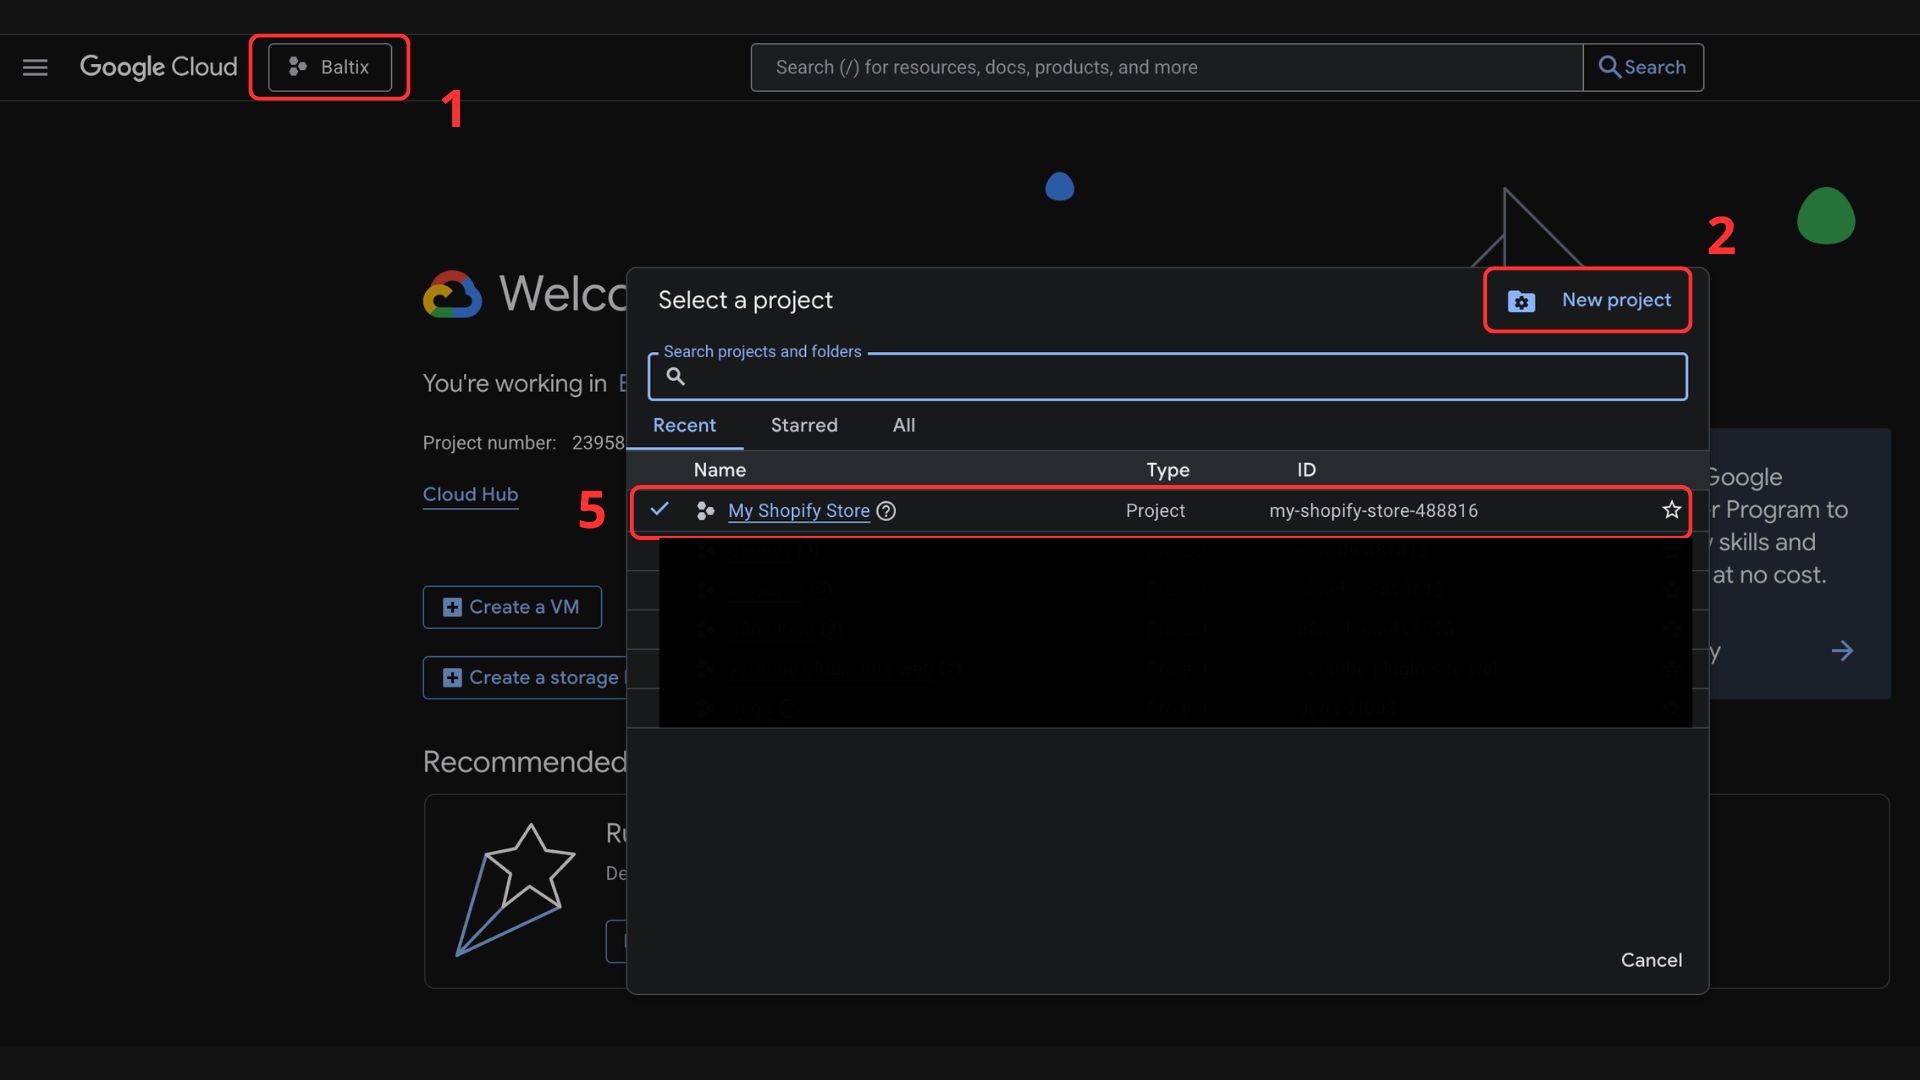This screenshot has height=1080, width=1920.
Task: Focus the top resources search bar
Action: (x=1165, y=67)
